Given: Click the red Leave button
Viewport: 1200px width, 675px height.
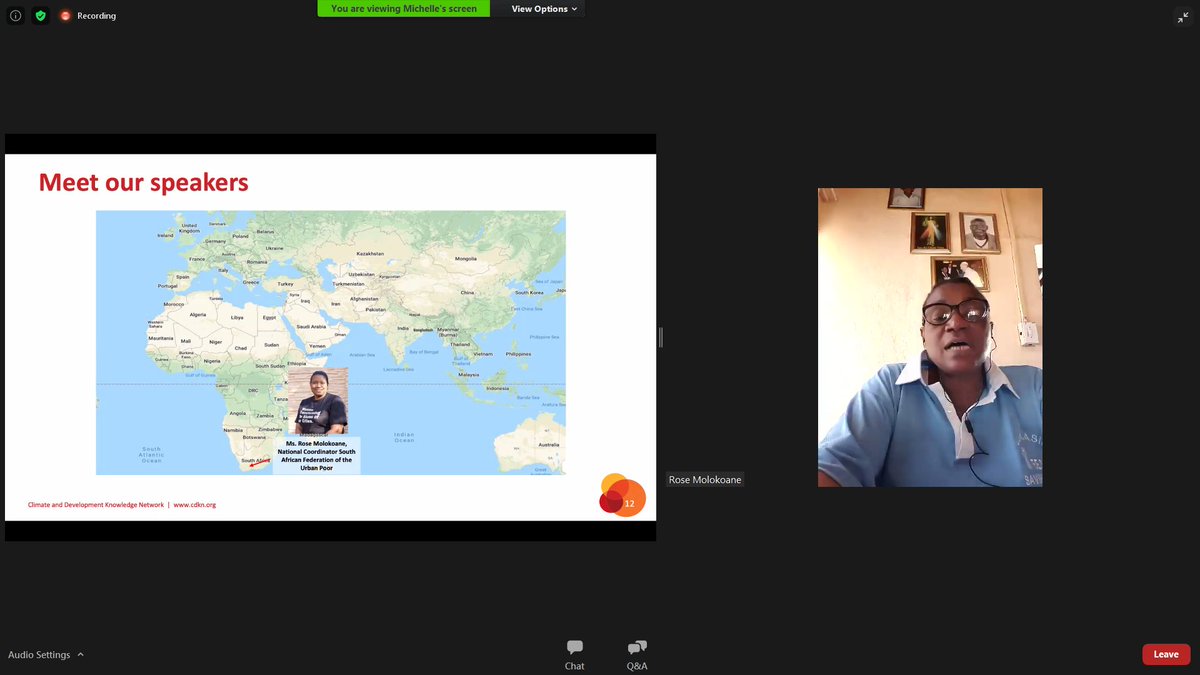Looking at the screenshot, I should click(1166, 654).
